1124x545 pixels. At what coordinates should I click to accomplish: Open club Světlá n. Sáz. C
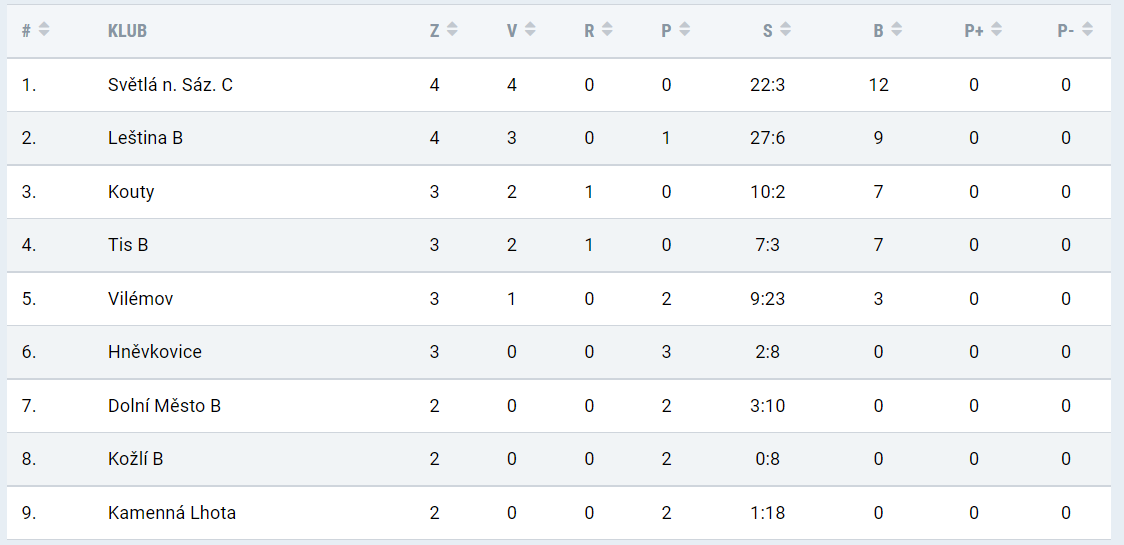click(x=171, y=85)
